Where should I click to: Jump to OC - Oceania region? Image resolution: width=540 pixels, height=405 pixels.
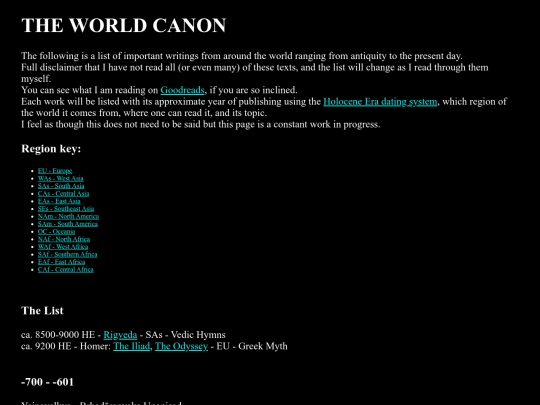[x=56, y=231]
